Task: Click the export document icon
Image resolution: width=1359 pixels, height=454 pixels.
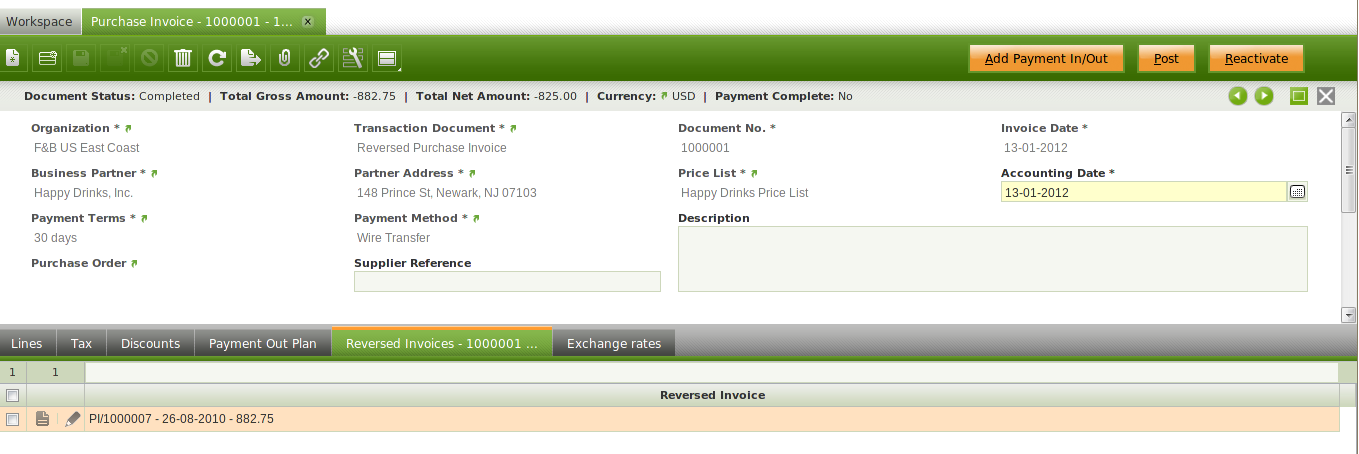Action: coord(250,59)
